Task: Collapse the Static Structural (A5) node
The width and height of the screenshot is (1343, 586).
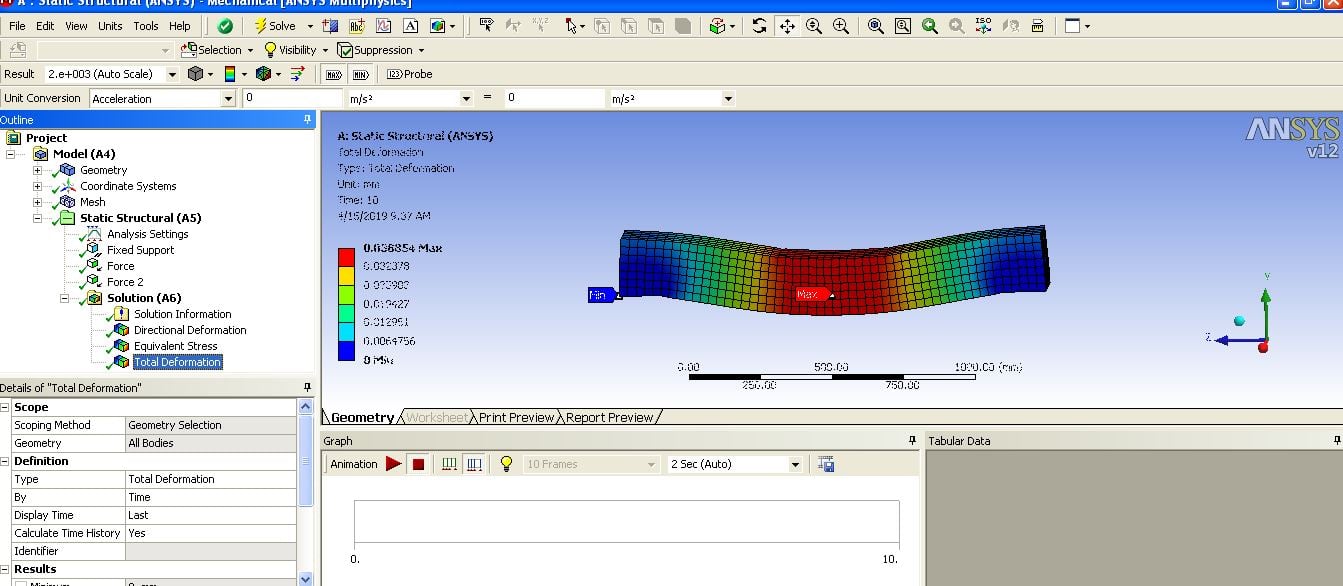Action: 38,218
